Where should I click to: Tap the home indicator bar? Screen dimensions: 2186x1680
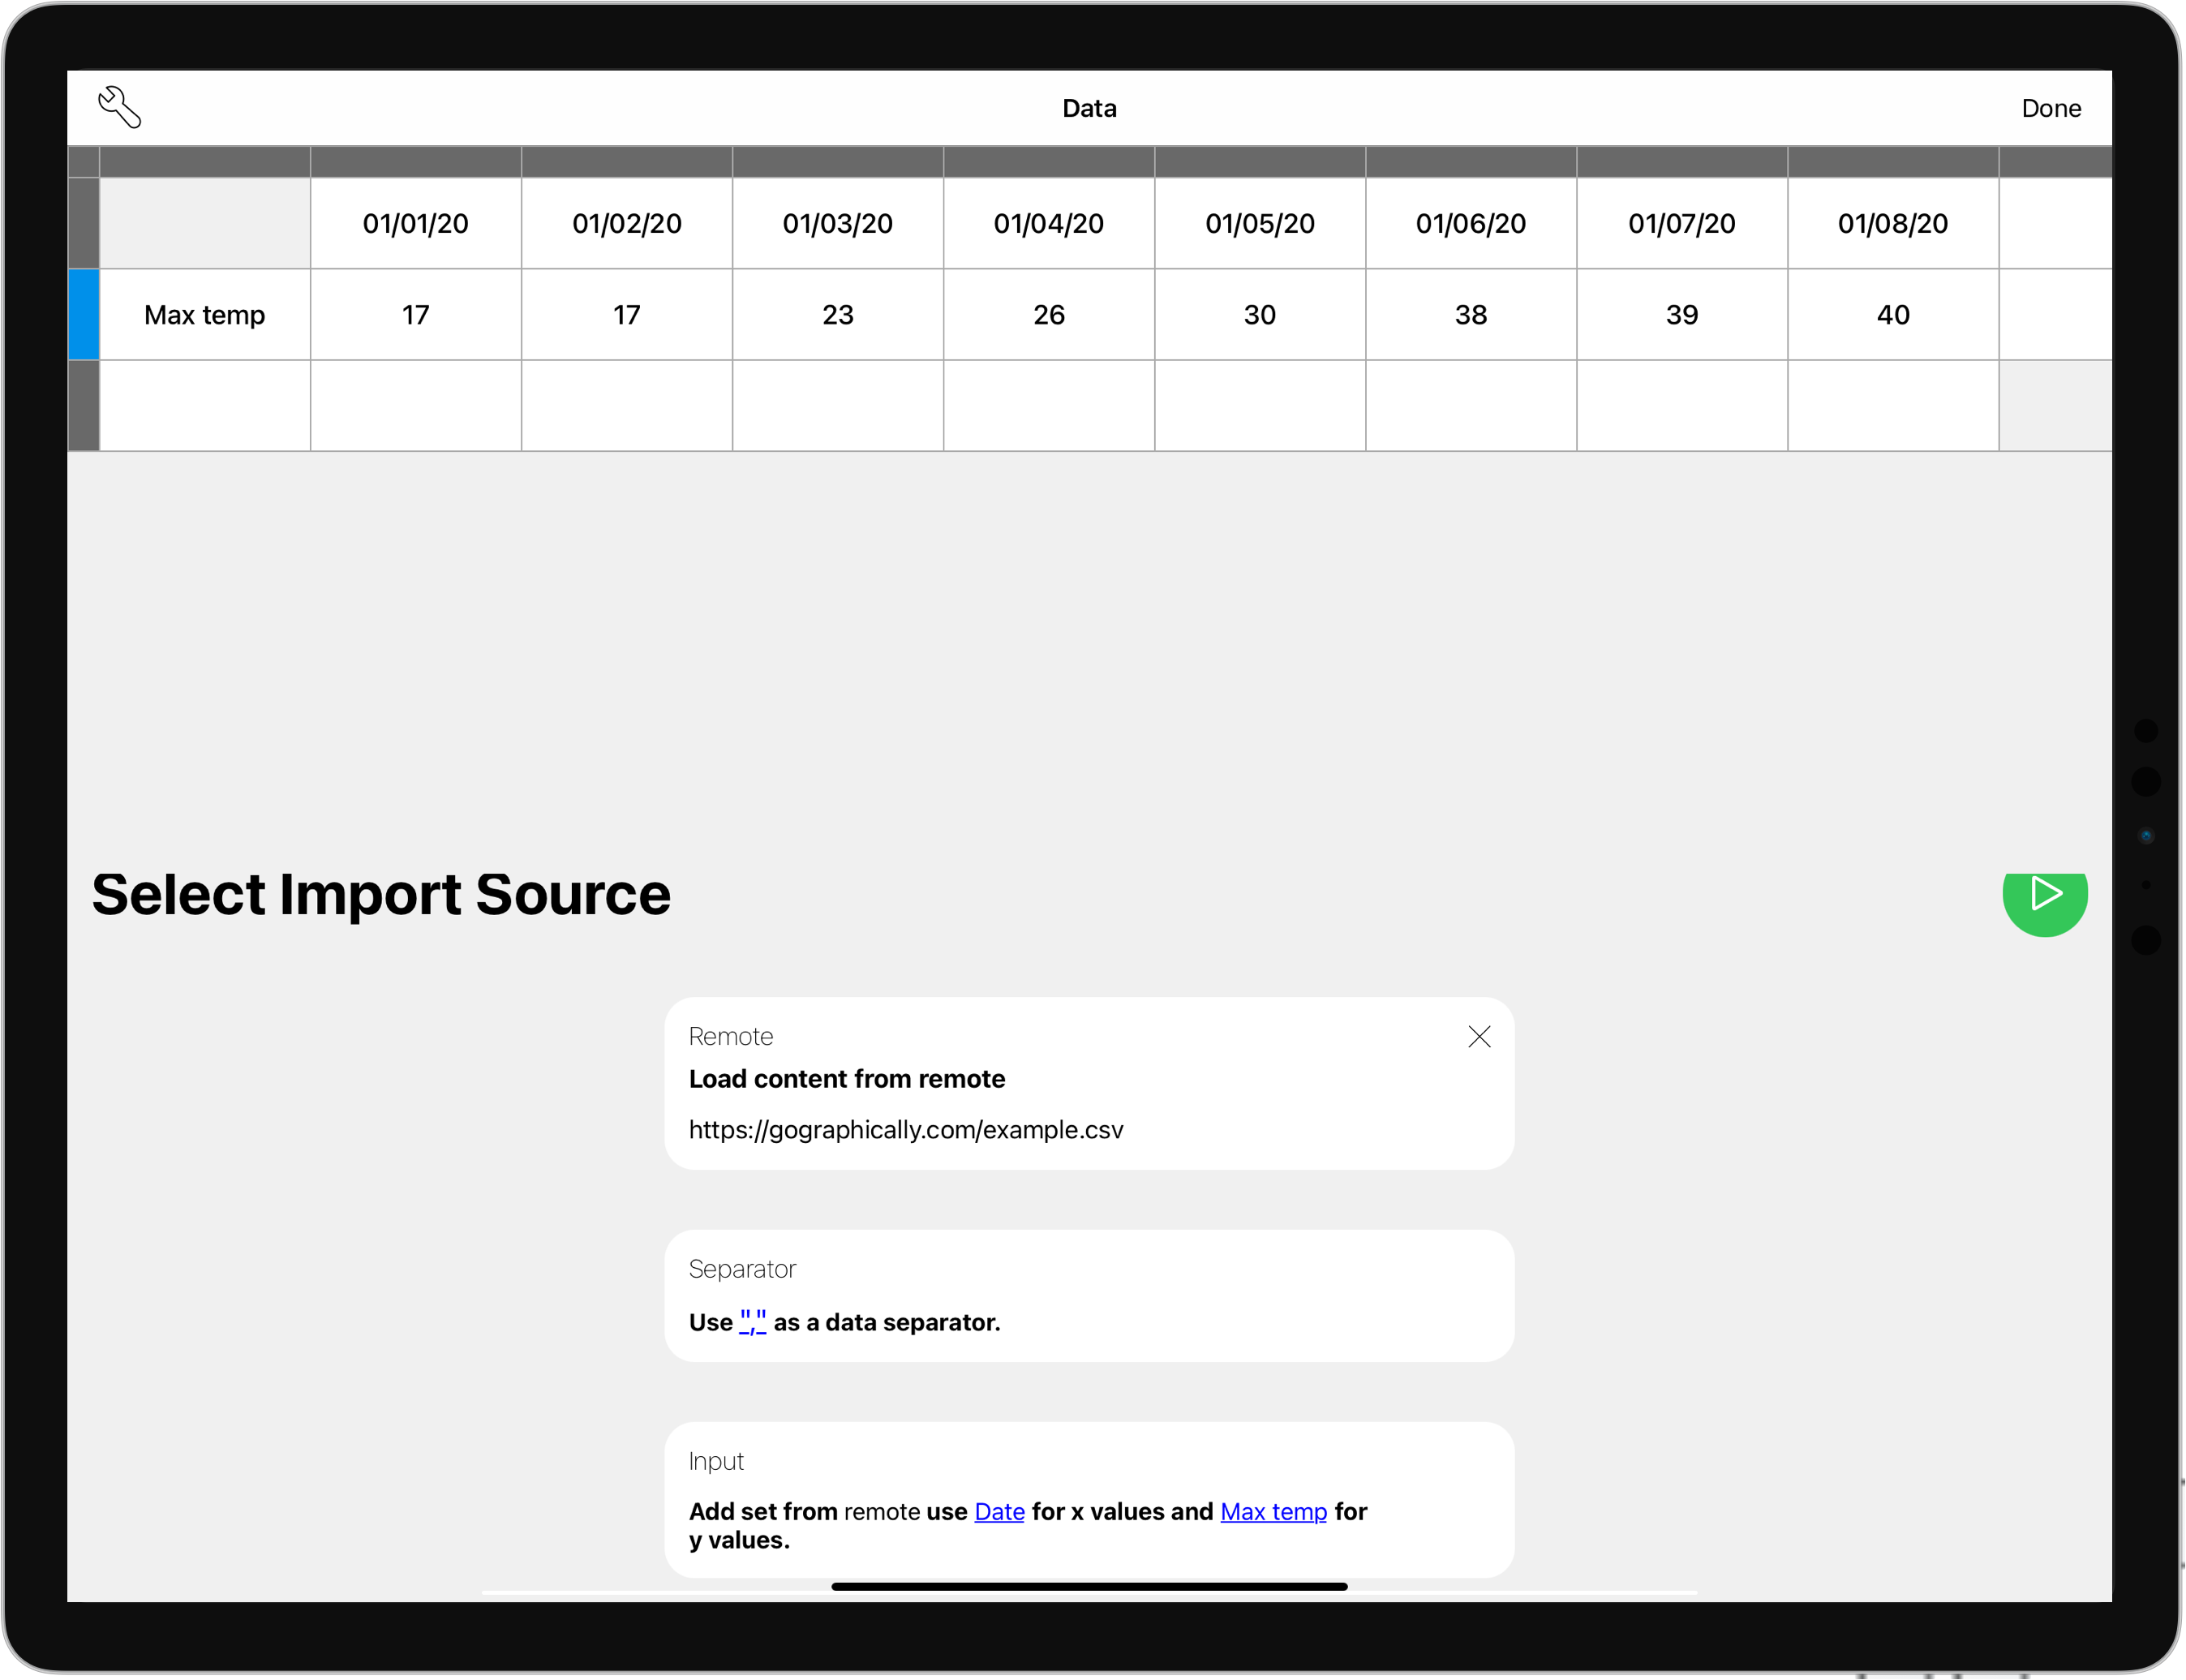click(x=1089, y=1586)
